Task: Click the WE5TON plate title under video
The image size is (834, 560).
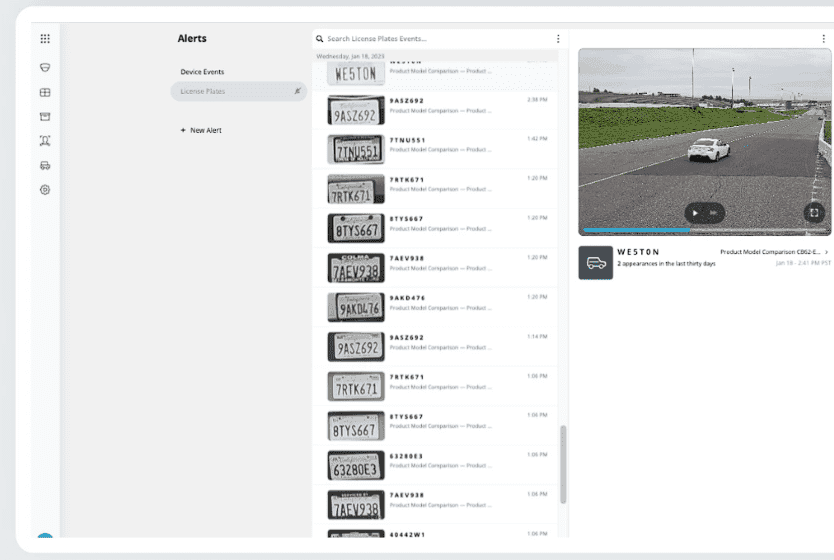Action: pyautogui.click(x=638, y=252)
